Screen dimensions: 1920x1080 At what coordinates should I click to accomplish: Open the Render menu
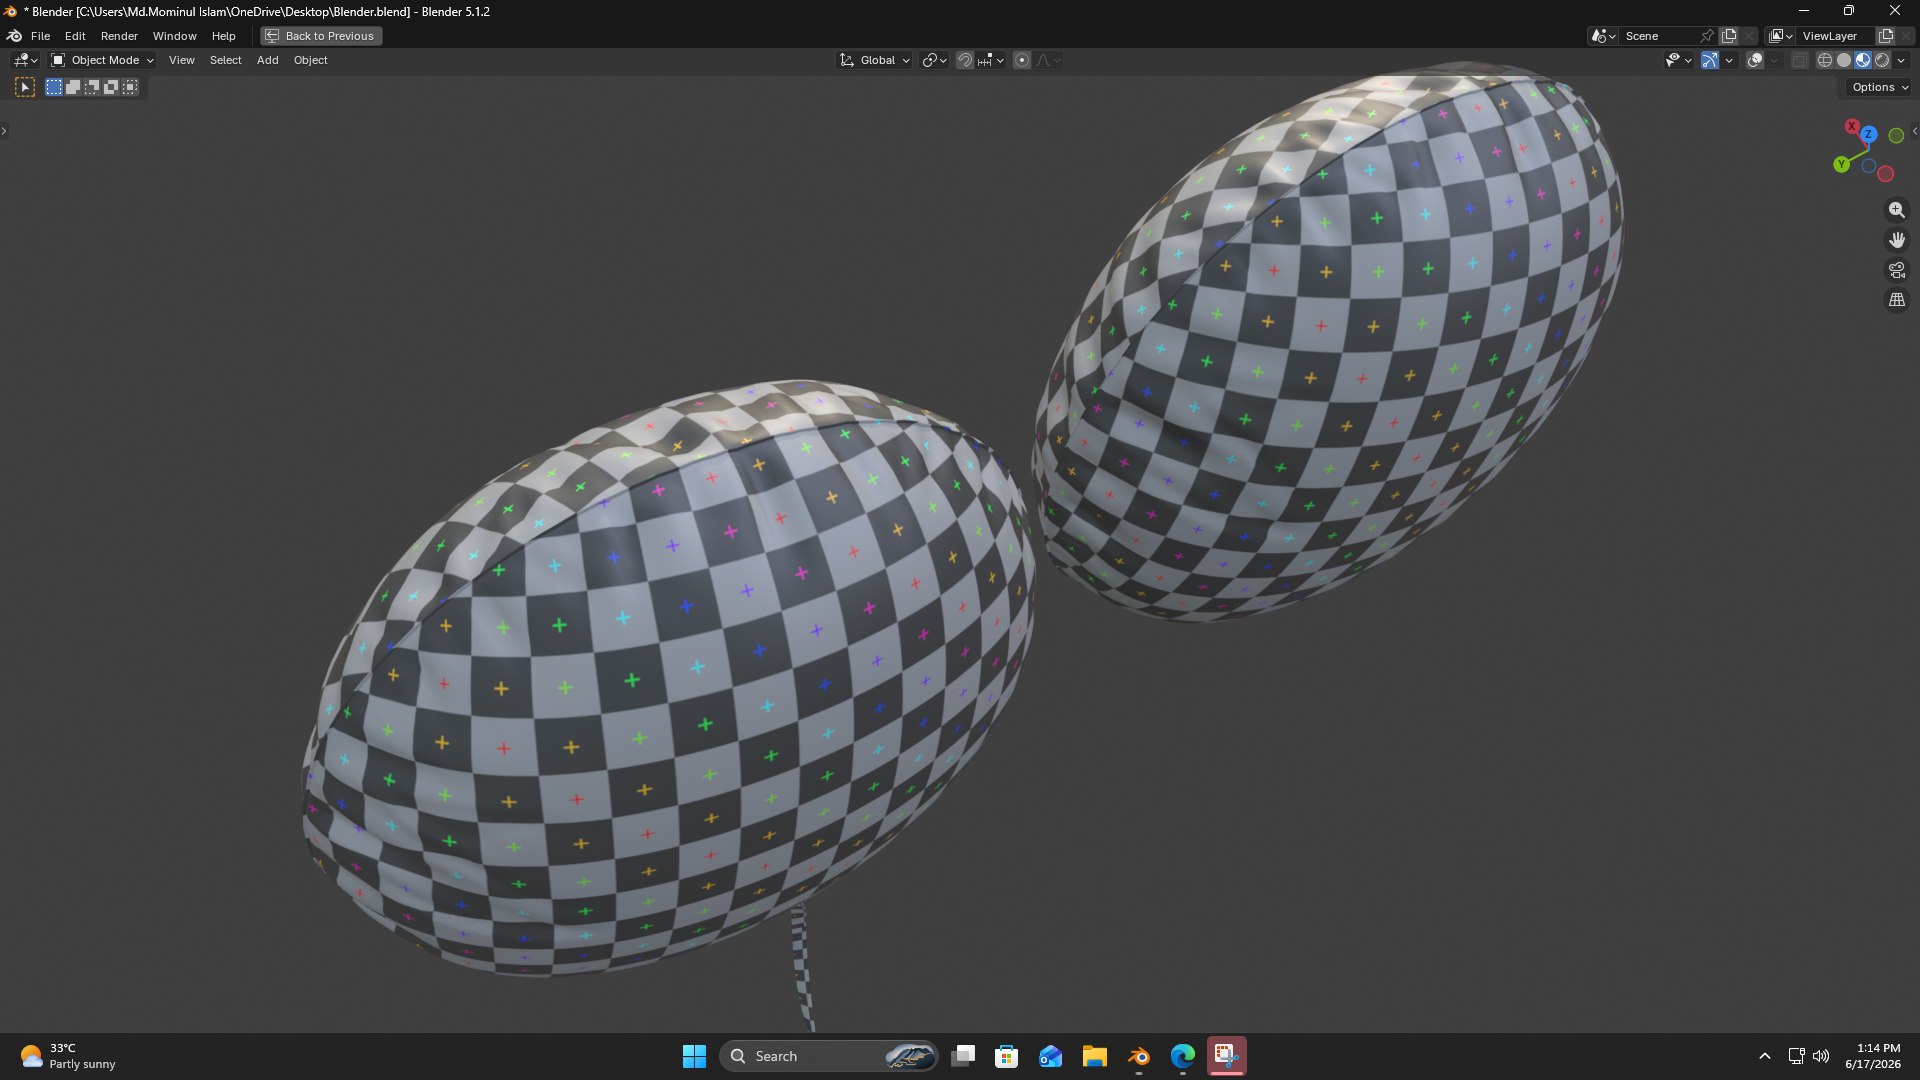[119, 36]
